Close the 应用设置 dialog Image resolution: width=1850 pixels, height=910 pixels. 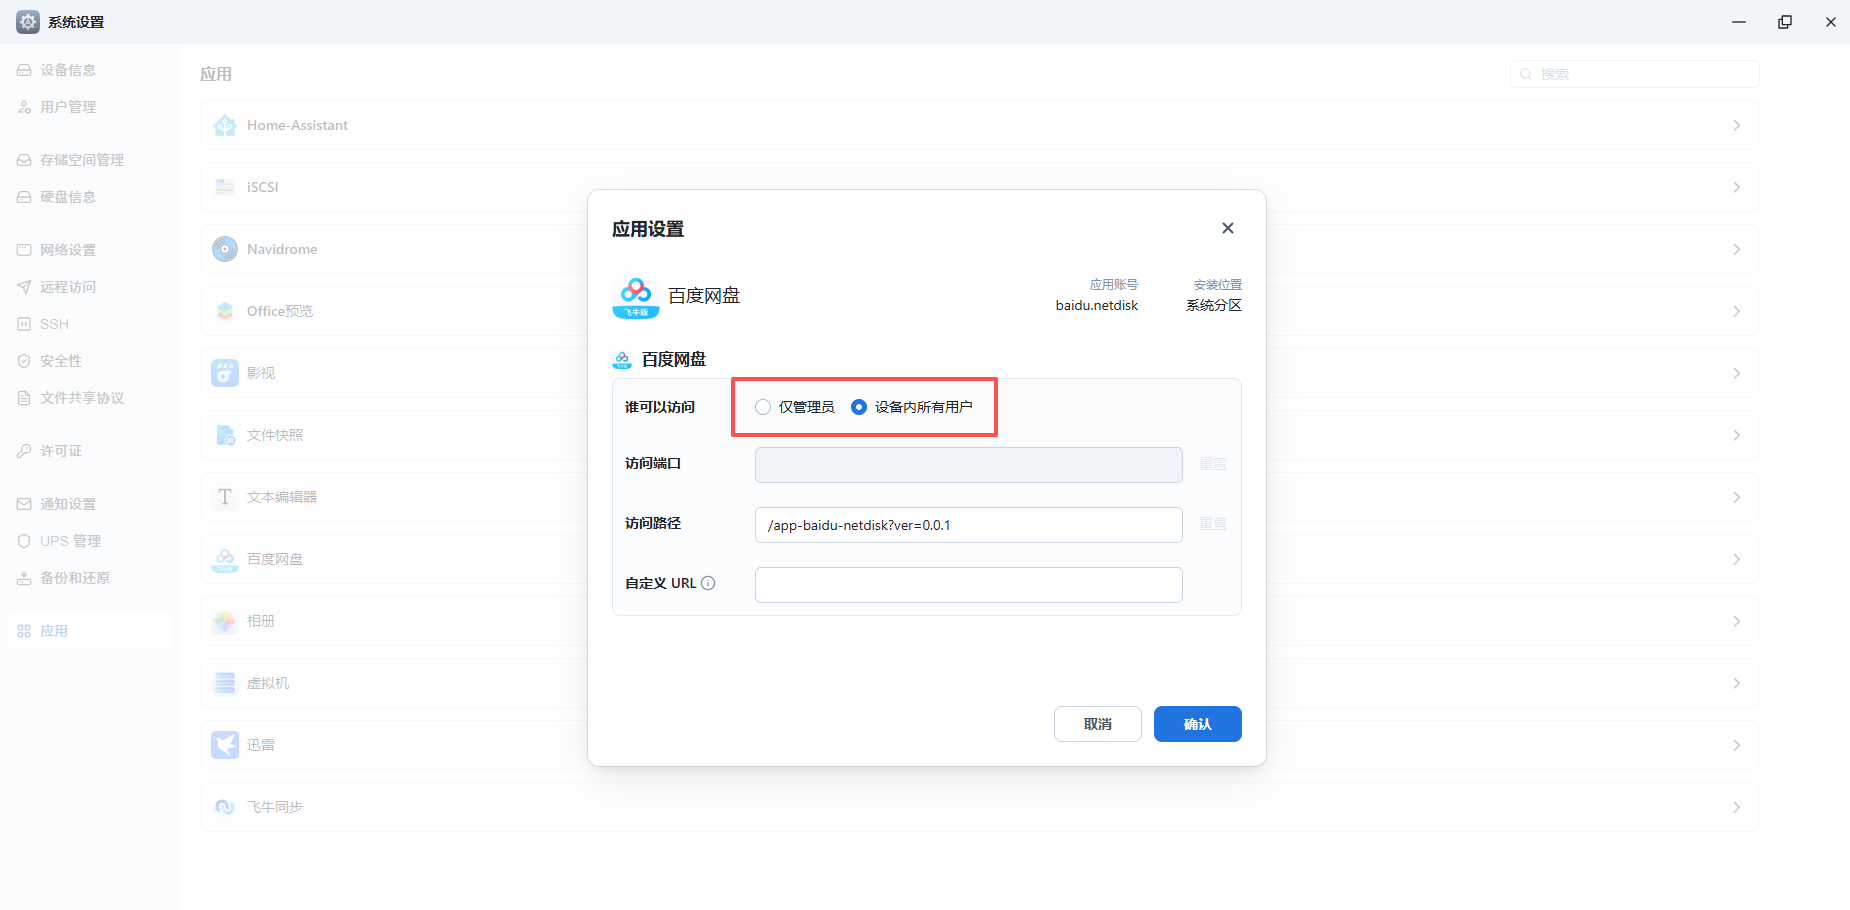tap(1228, 228)
